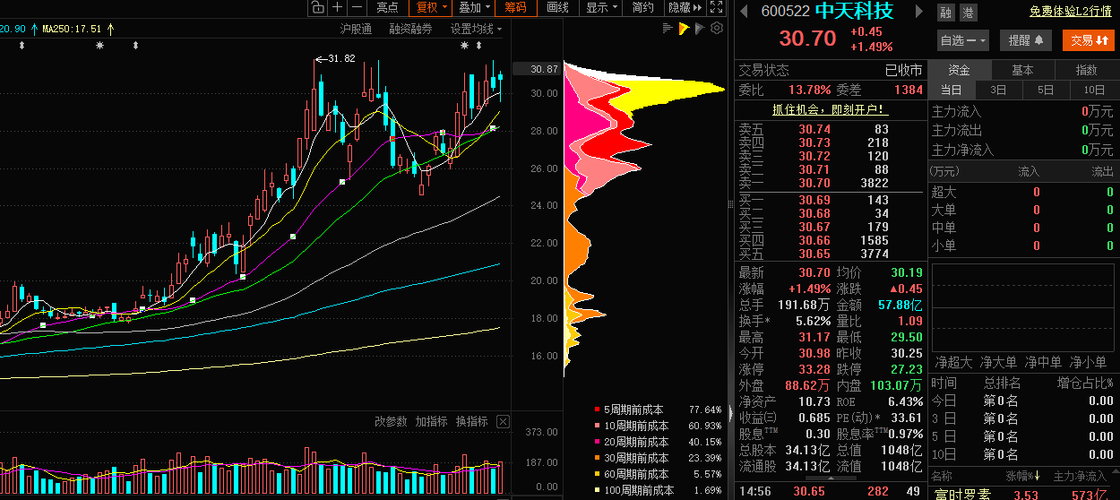Viewport: 1120px width, 500px height.
Task: Open the 设置均线 moving average settings dropdown
Action: pyautogui.click(x=476, y=29)
